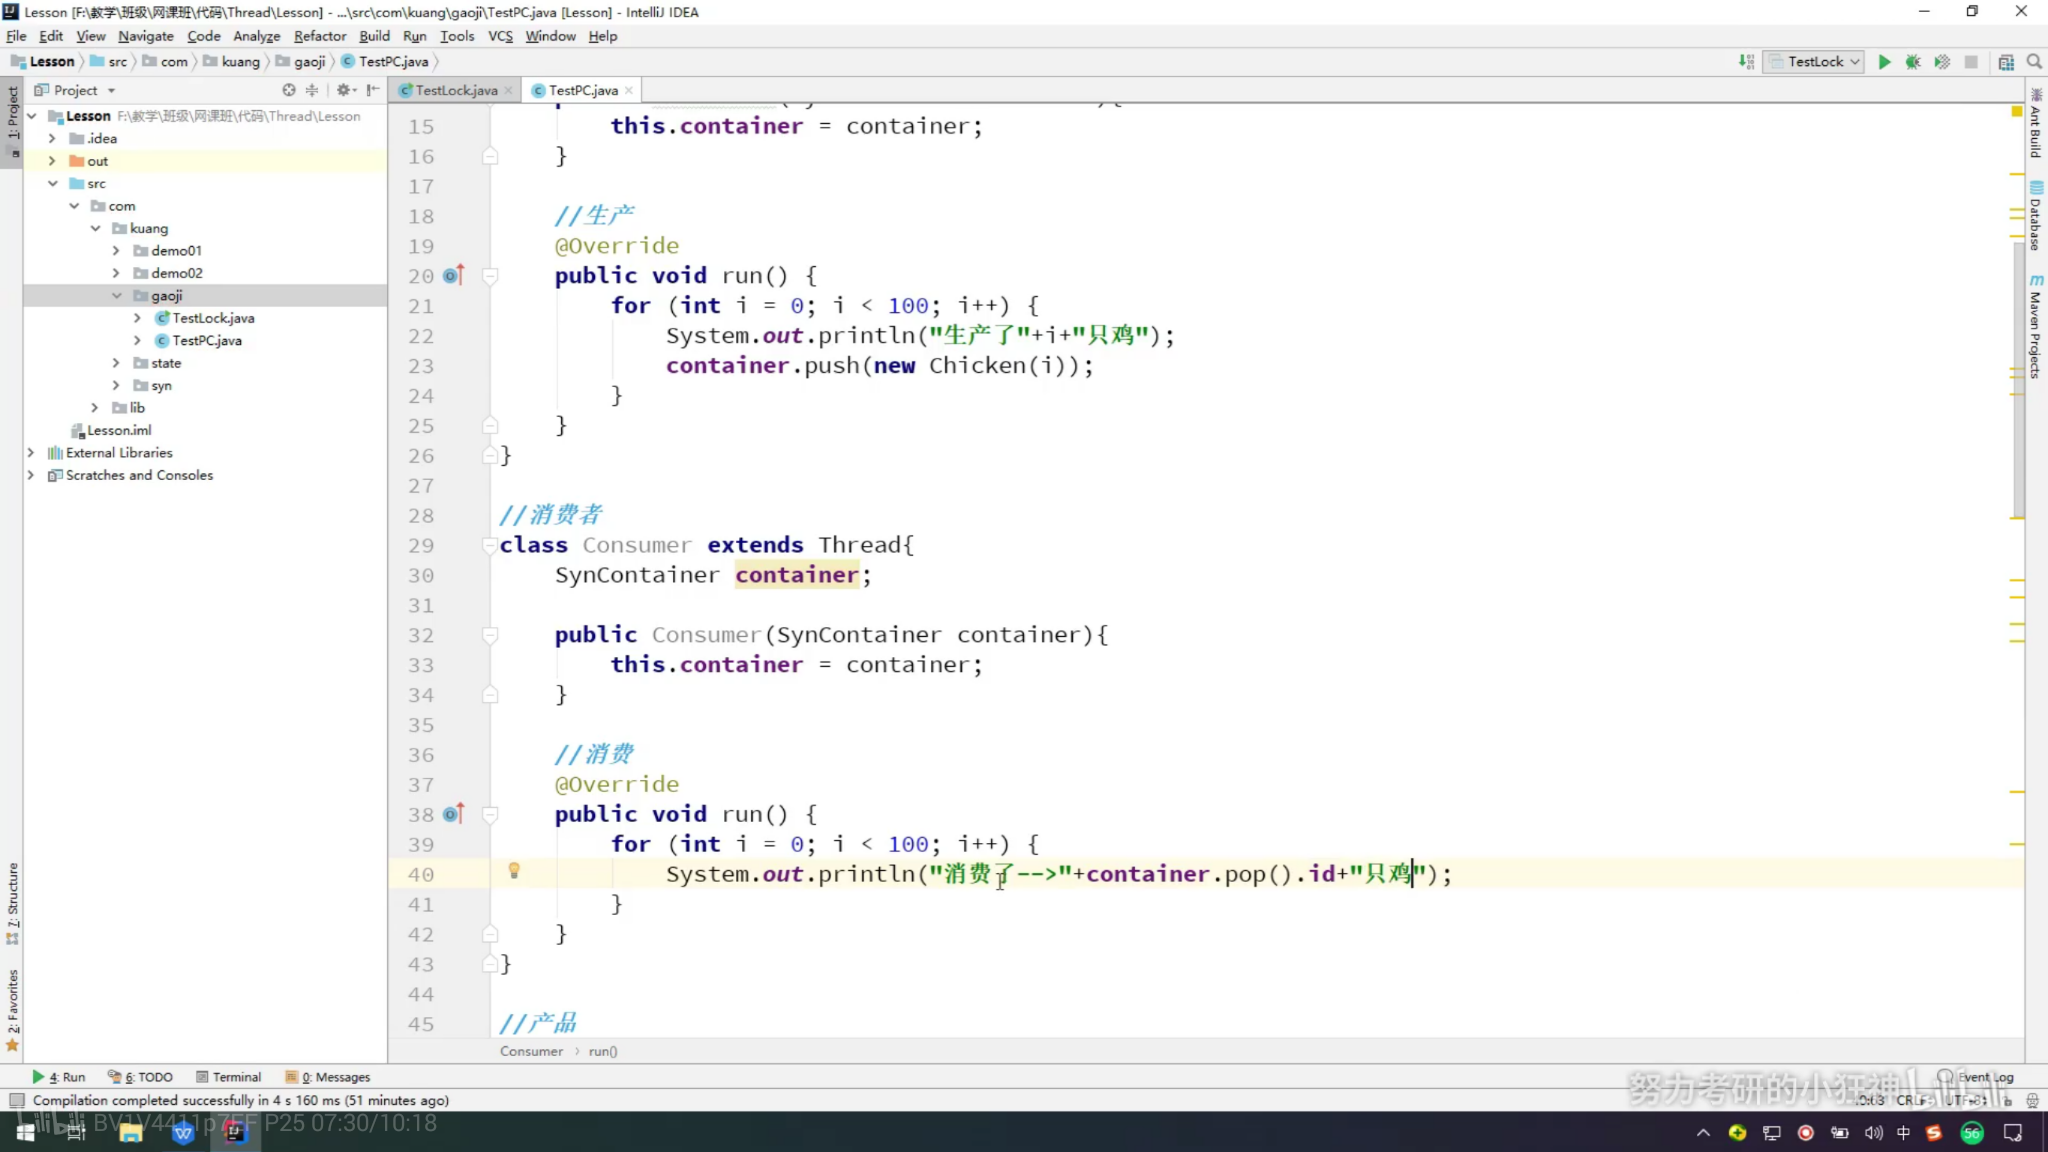
Task: Click the read-only lock icon in status bar
Action: (2008, 1101)
